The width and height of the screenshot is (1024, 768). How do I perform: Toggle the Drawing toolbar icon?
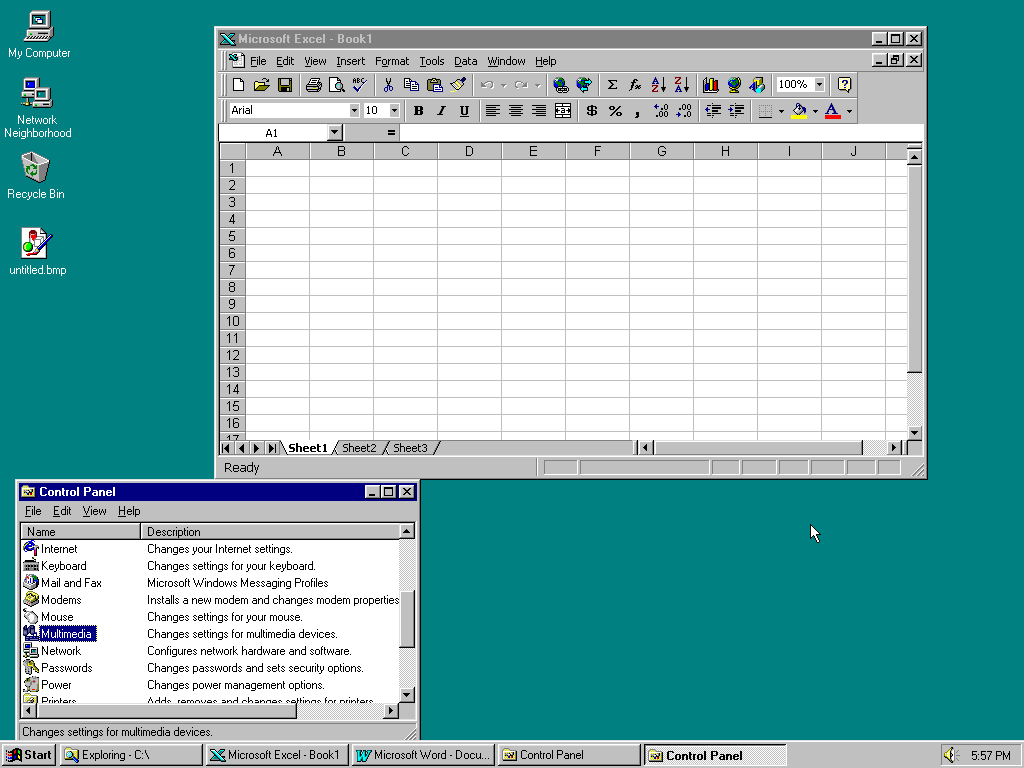(x=757, y=85)
